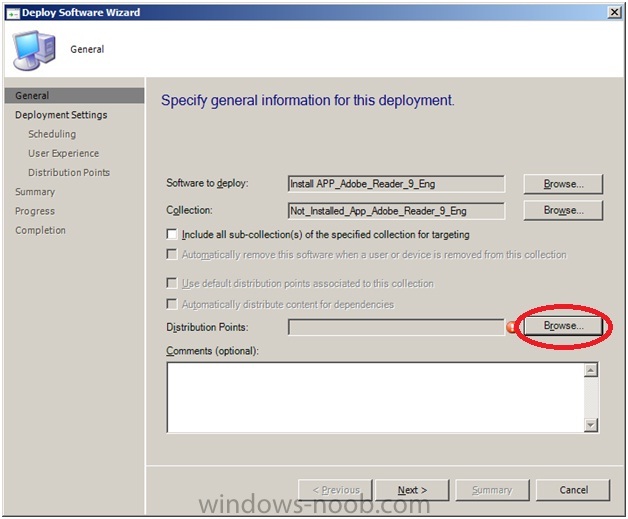This screenshot has height=519, width=628.
Task: Go to the Scheduling step
Action: [x=52, y=134]
